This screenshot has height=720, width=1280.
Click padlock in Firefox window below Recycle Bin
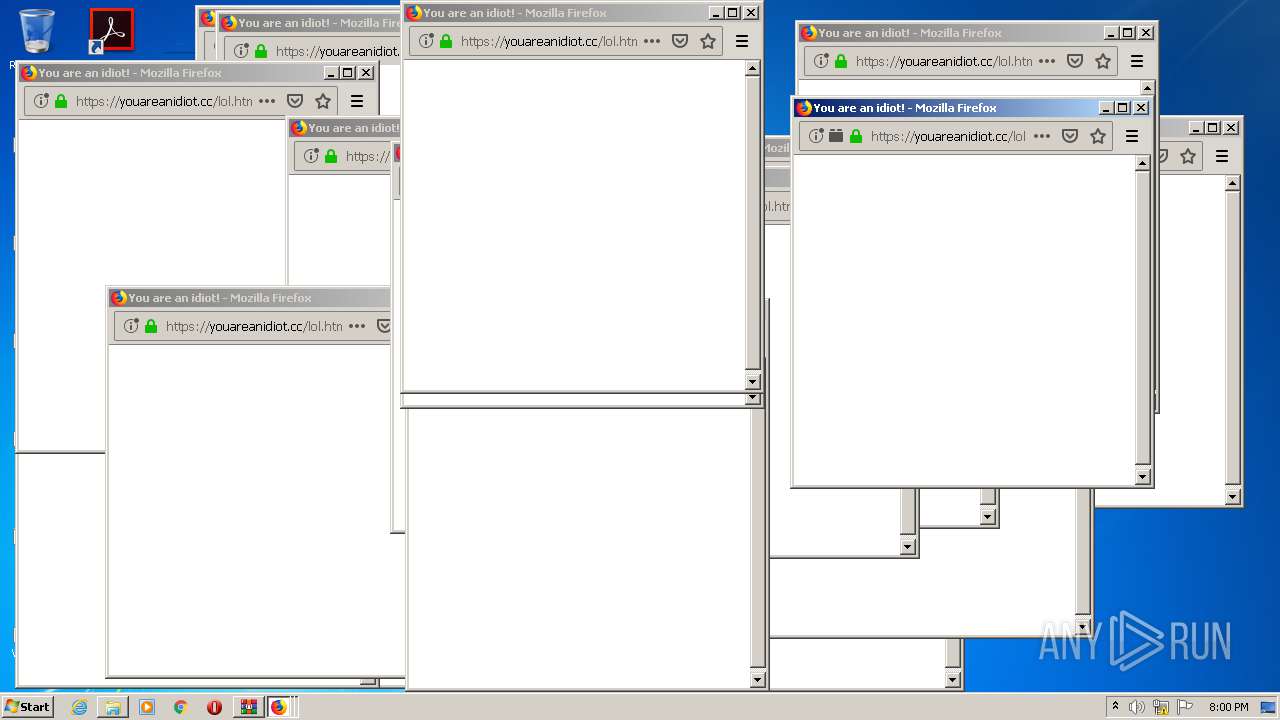tap(61, 101)
